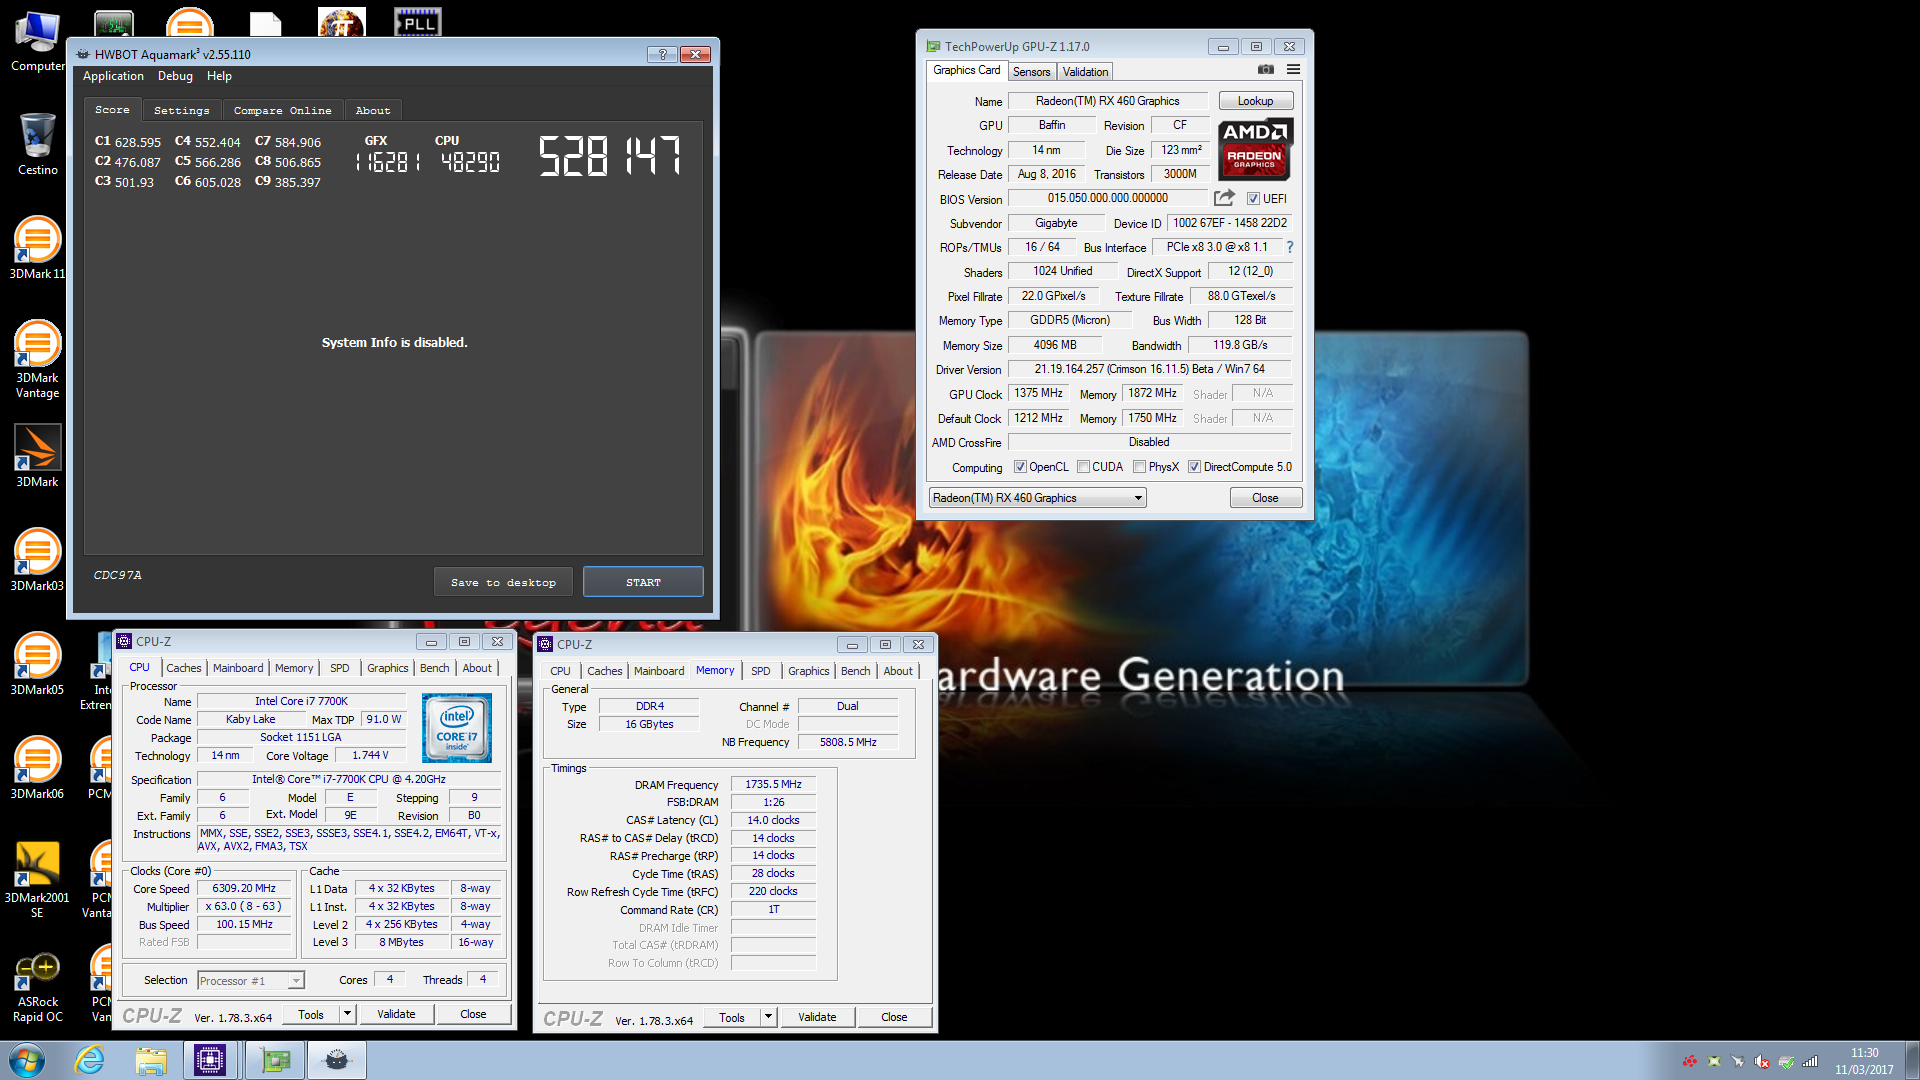
Task: Click Validate in the CPU tab window
Action: point(396,1014)
